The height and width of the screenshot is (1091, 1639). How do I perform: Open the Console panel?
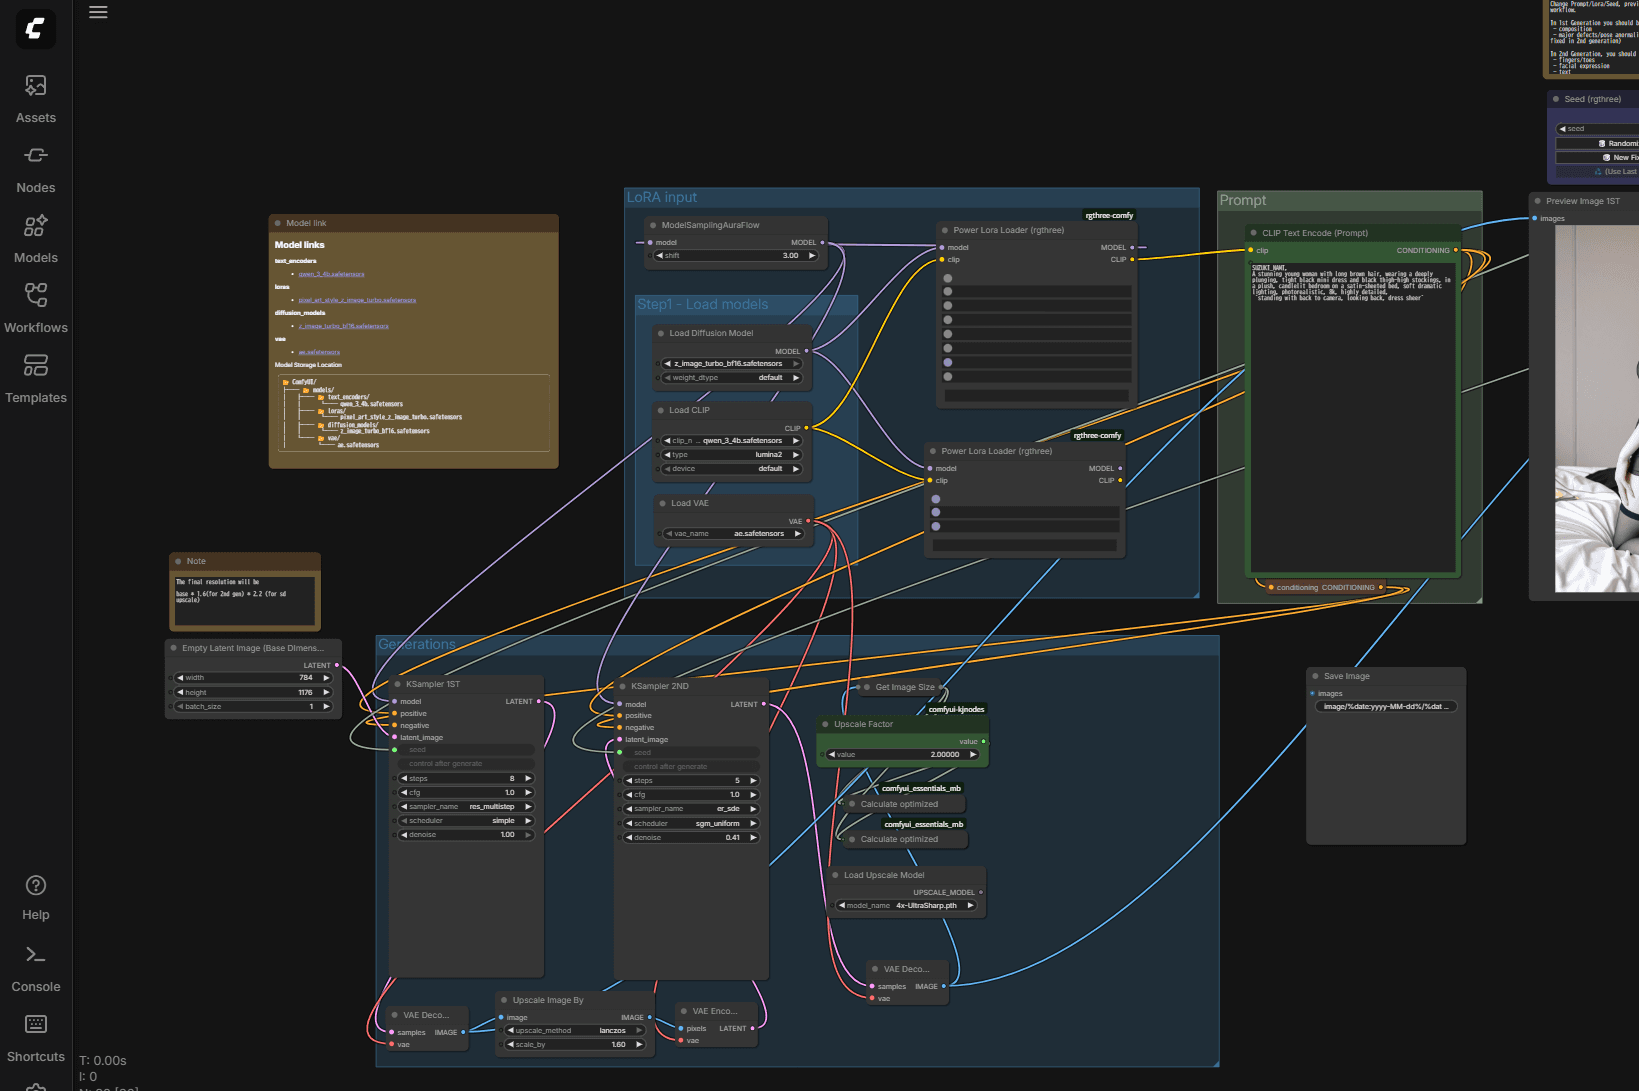[x=36, y=966]
